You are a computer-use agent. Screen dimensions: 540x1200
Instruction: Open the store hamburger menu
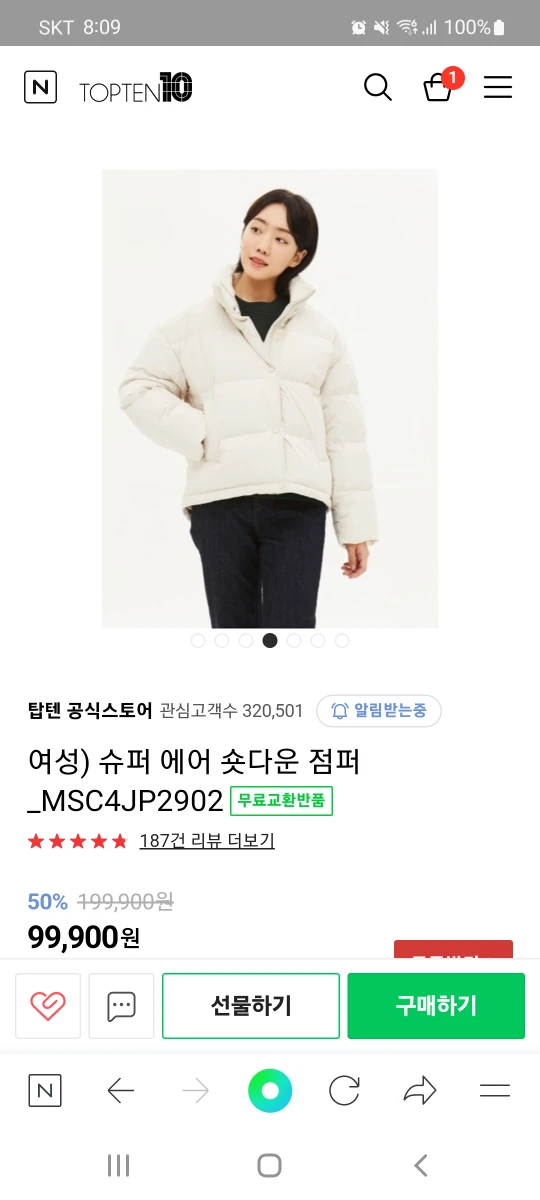498,88
